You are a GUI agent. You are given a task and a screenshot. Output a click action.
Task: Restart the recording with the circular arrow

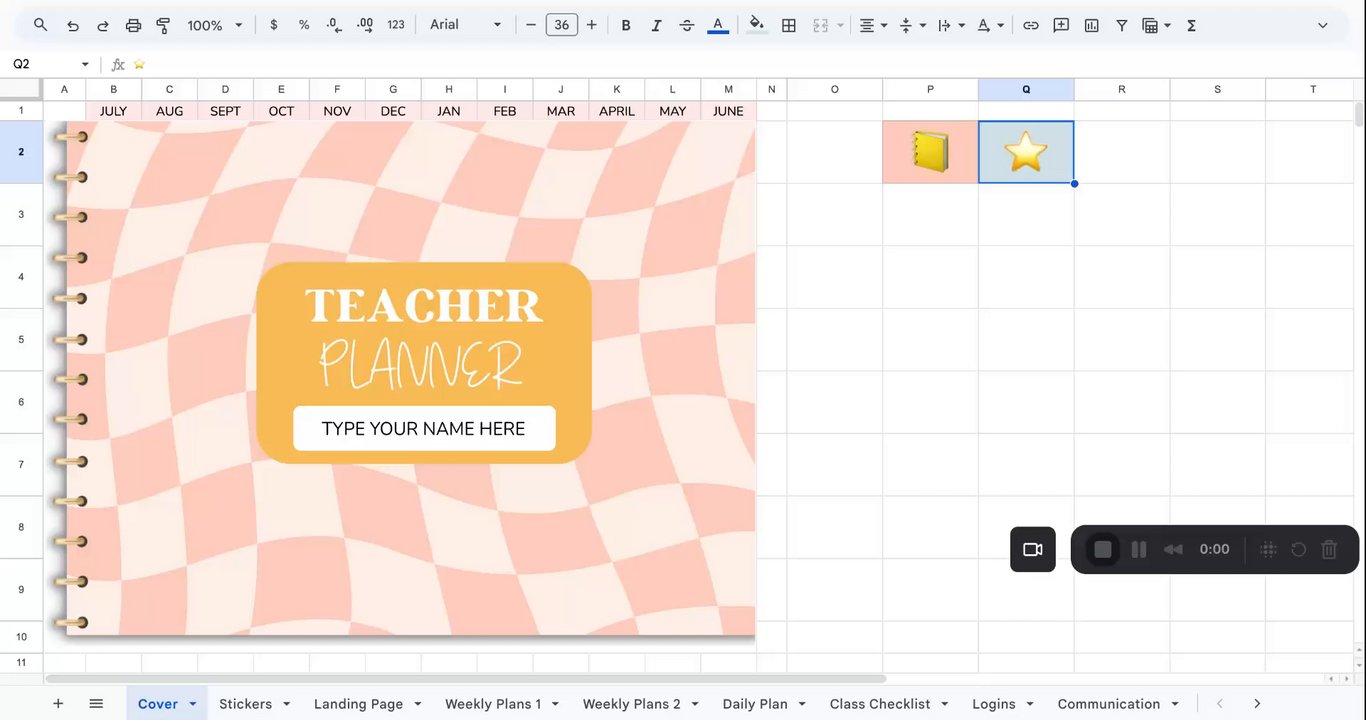[x=1299, y=549]
